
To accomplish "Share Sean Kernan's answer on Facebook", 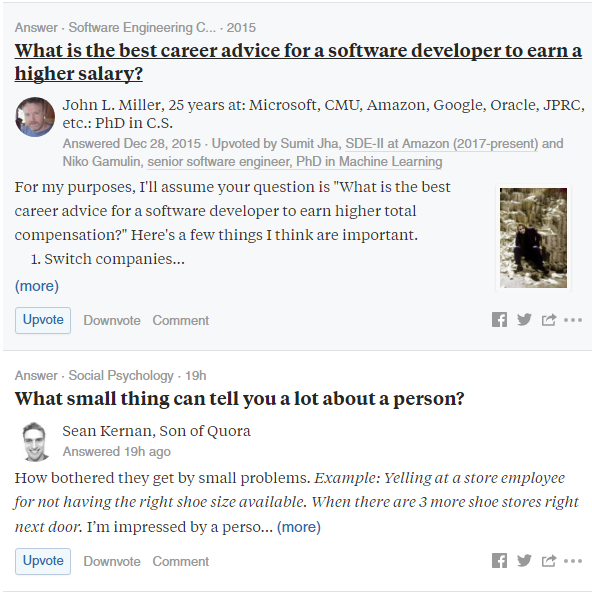I will (499, 561).
